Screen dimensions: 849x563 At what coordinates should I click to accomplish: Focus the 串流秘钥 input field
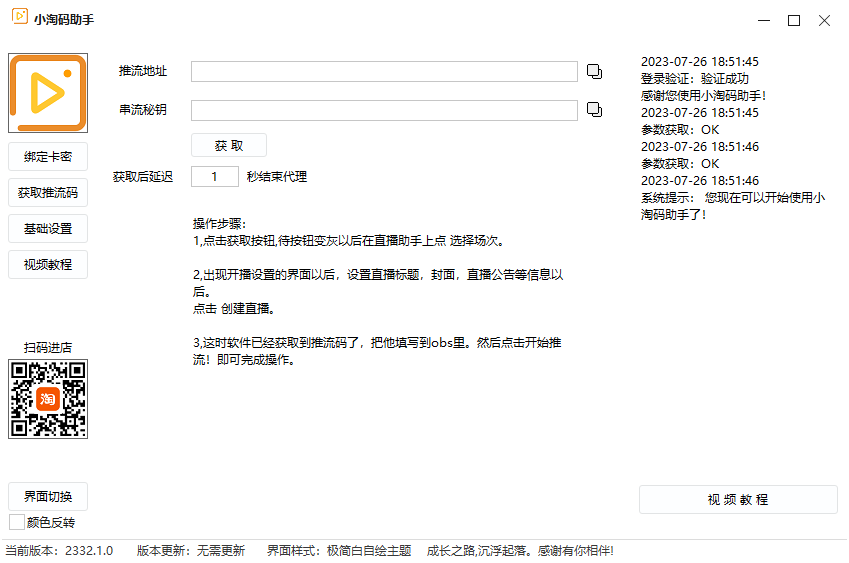[x=384, y=110]
